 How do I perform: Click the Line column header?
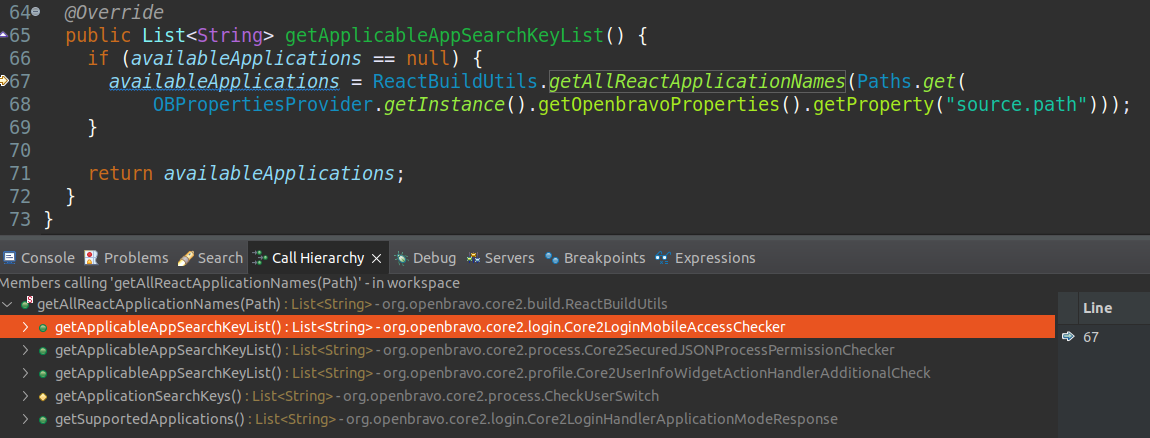[x=1097, y=308]
